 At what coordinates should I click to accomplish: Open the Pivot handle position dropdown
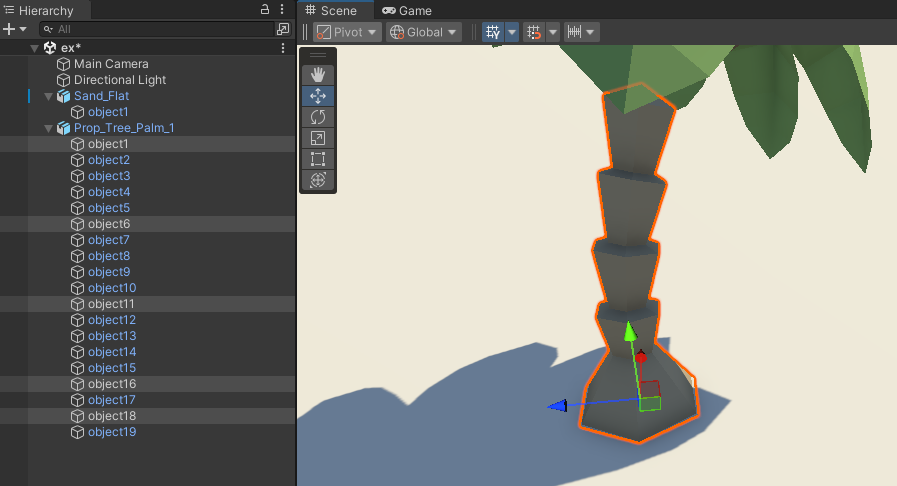pos(347,32)
